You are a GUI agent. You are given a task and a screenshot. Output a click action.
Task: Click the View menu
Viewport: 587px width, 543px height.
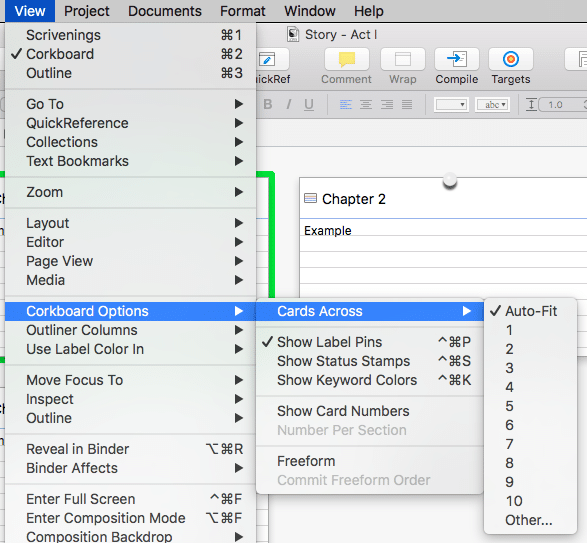pos(30,11)
